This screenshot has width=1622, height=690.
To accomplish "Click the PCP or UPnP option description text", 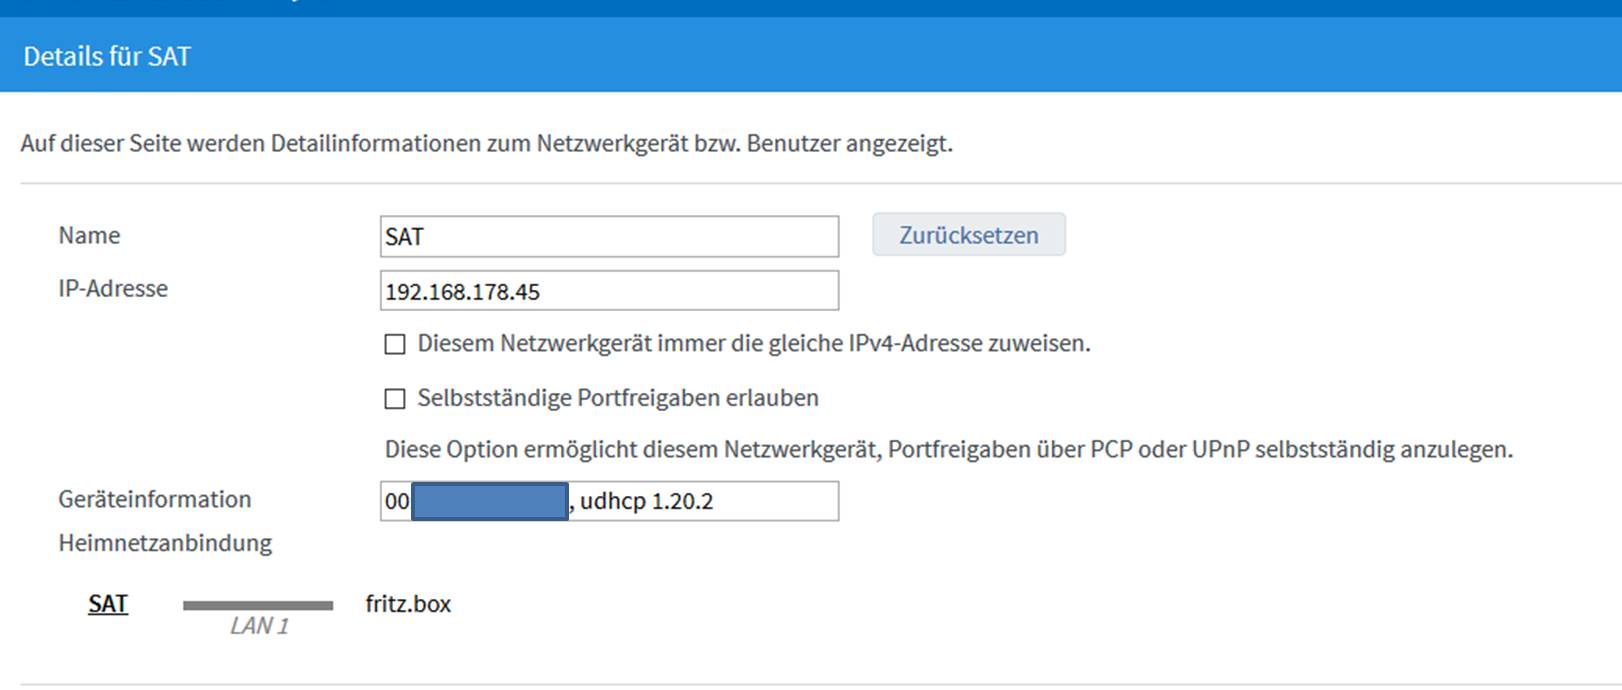I will pos(948,450).
